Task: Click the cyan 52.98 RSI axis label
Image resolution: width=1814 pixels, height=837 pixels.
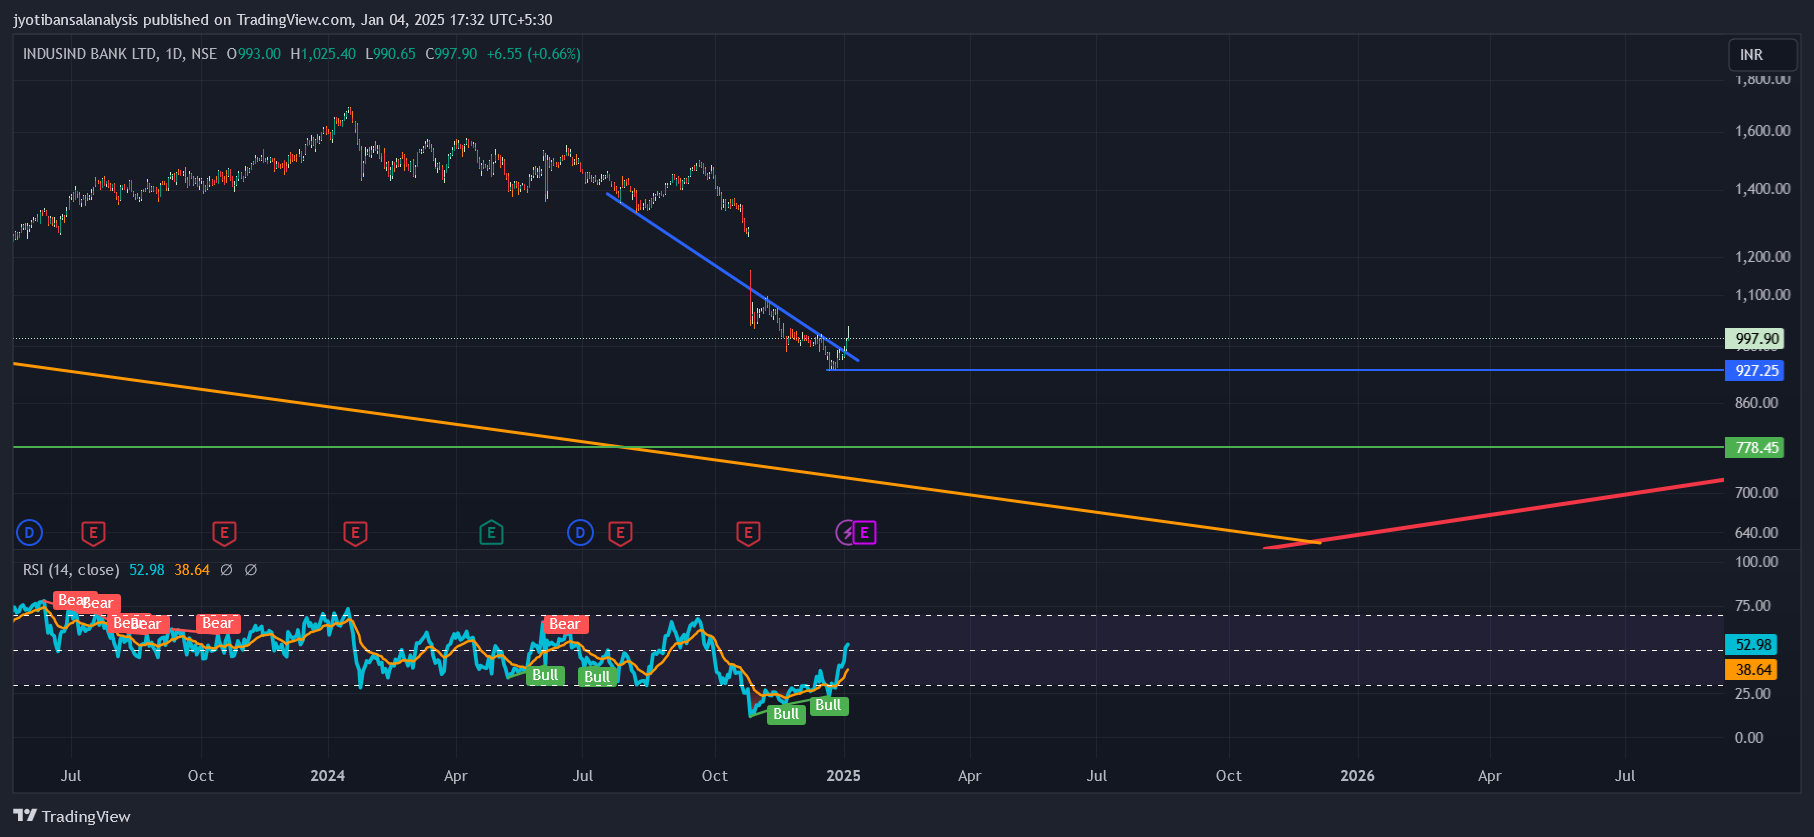Action: coord(1751,645)
